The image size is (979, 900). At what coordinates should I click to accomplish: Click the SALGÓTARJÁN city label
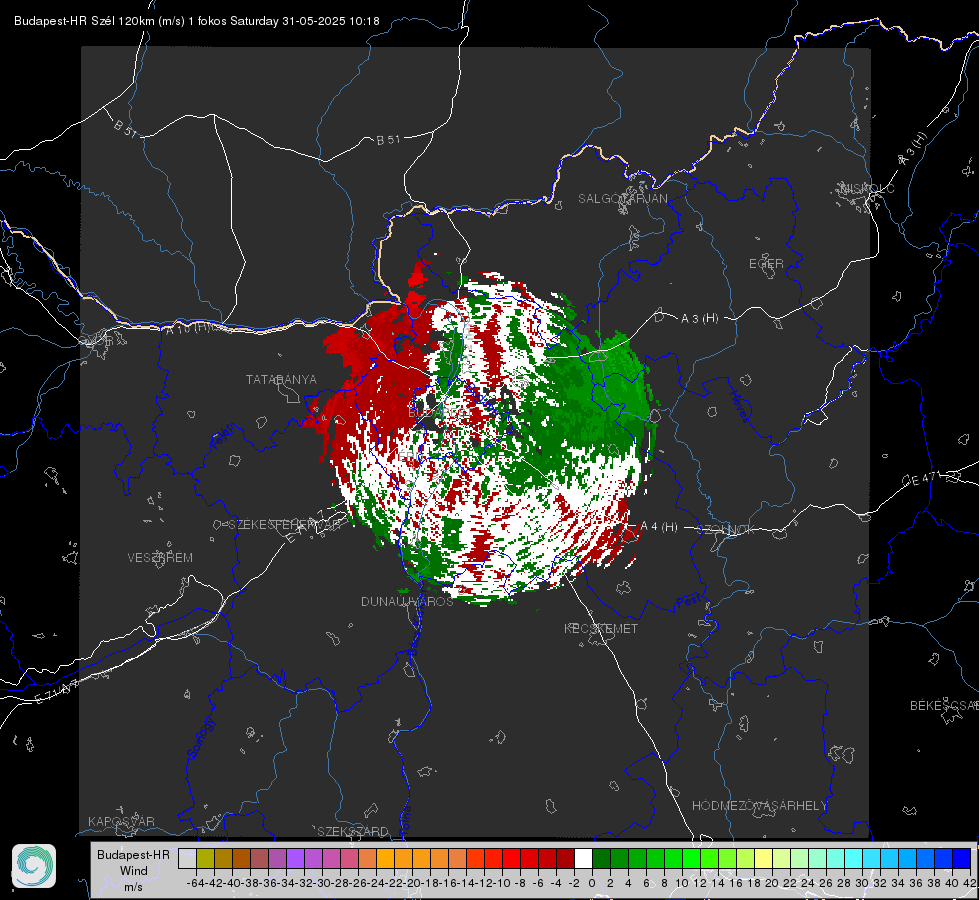coord(622,199)
